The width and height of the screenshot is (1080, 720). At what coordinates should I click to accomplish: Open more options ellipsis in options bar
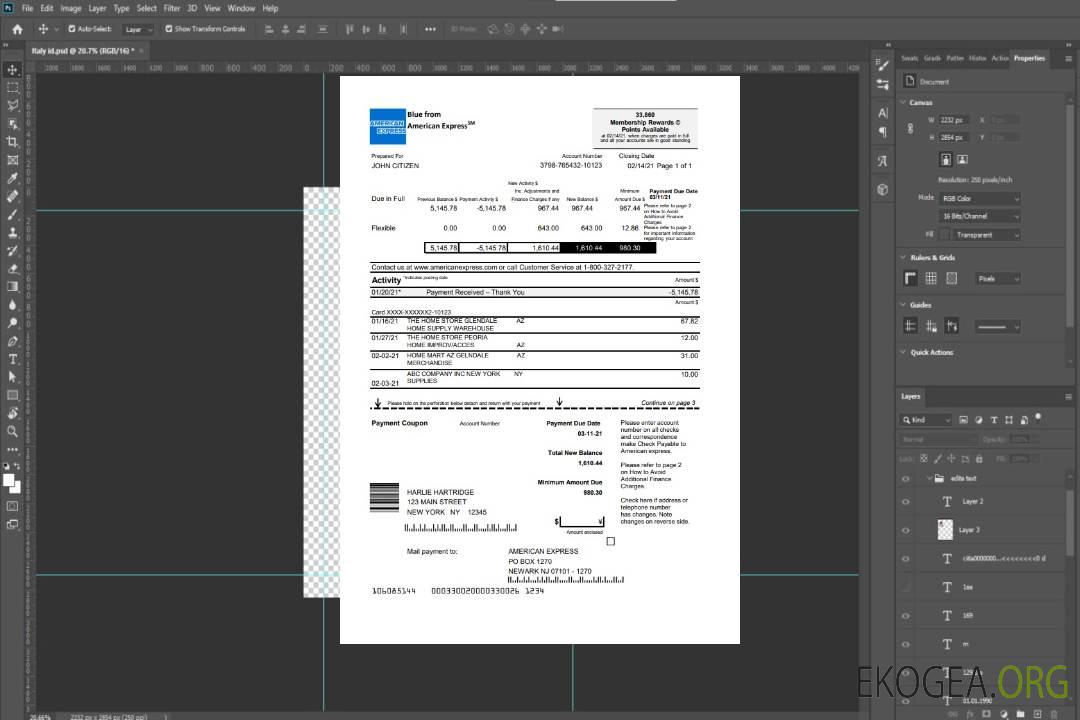pos(430,29)
